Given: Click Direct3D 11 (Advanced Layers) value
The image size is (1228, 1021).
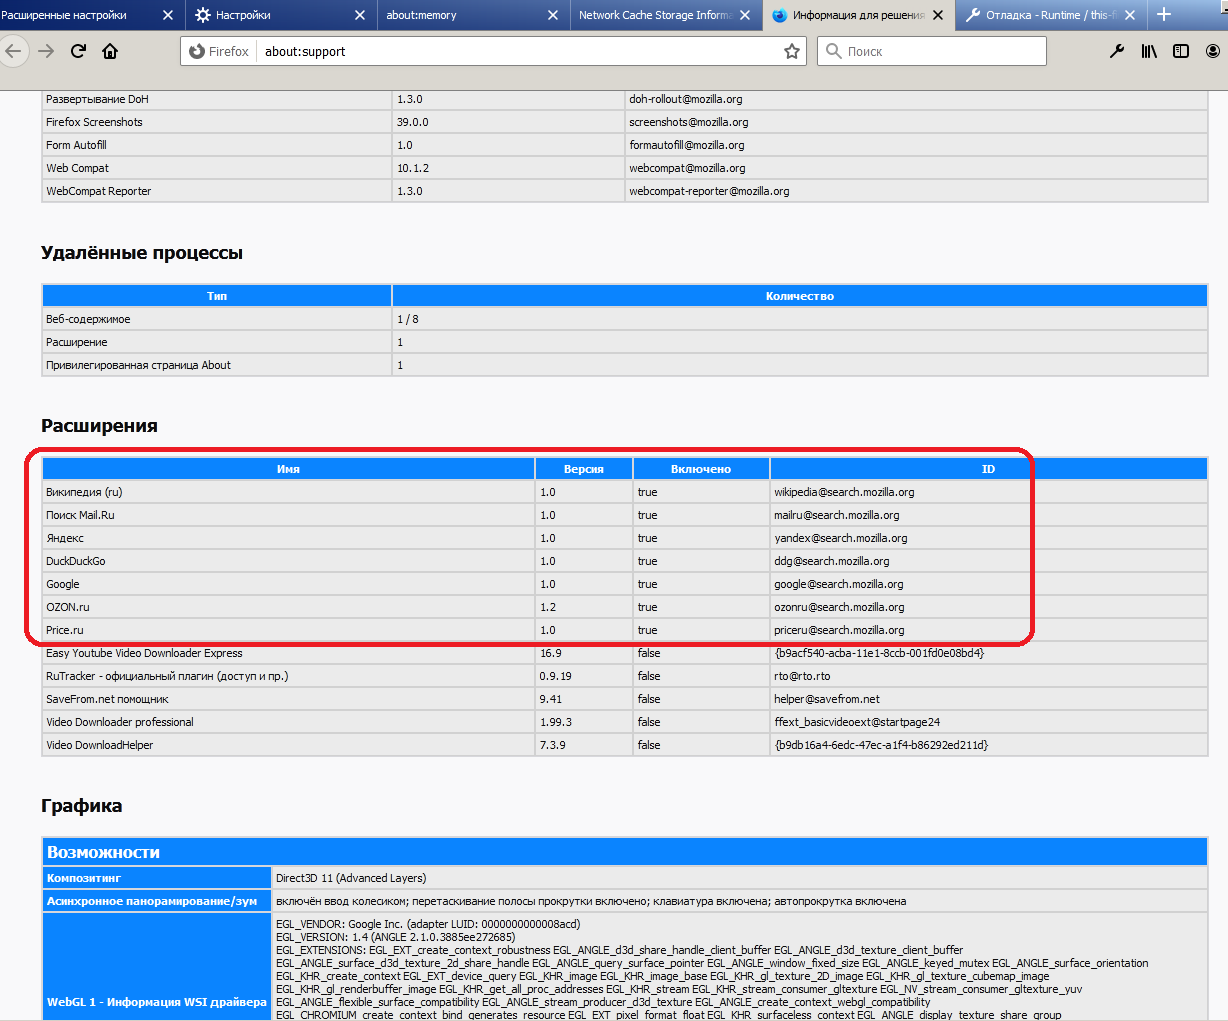Looking at the screenshot, I should pyautogui.click(x=351, y=878).
